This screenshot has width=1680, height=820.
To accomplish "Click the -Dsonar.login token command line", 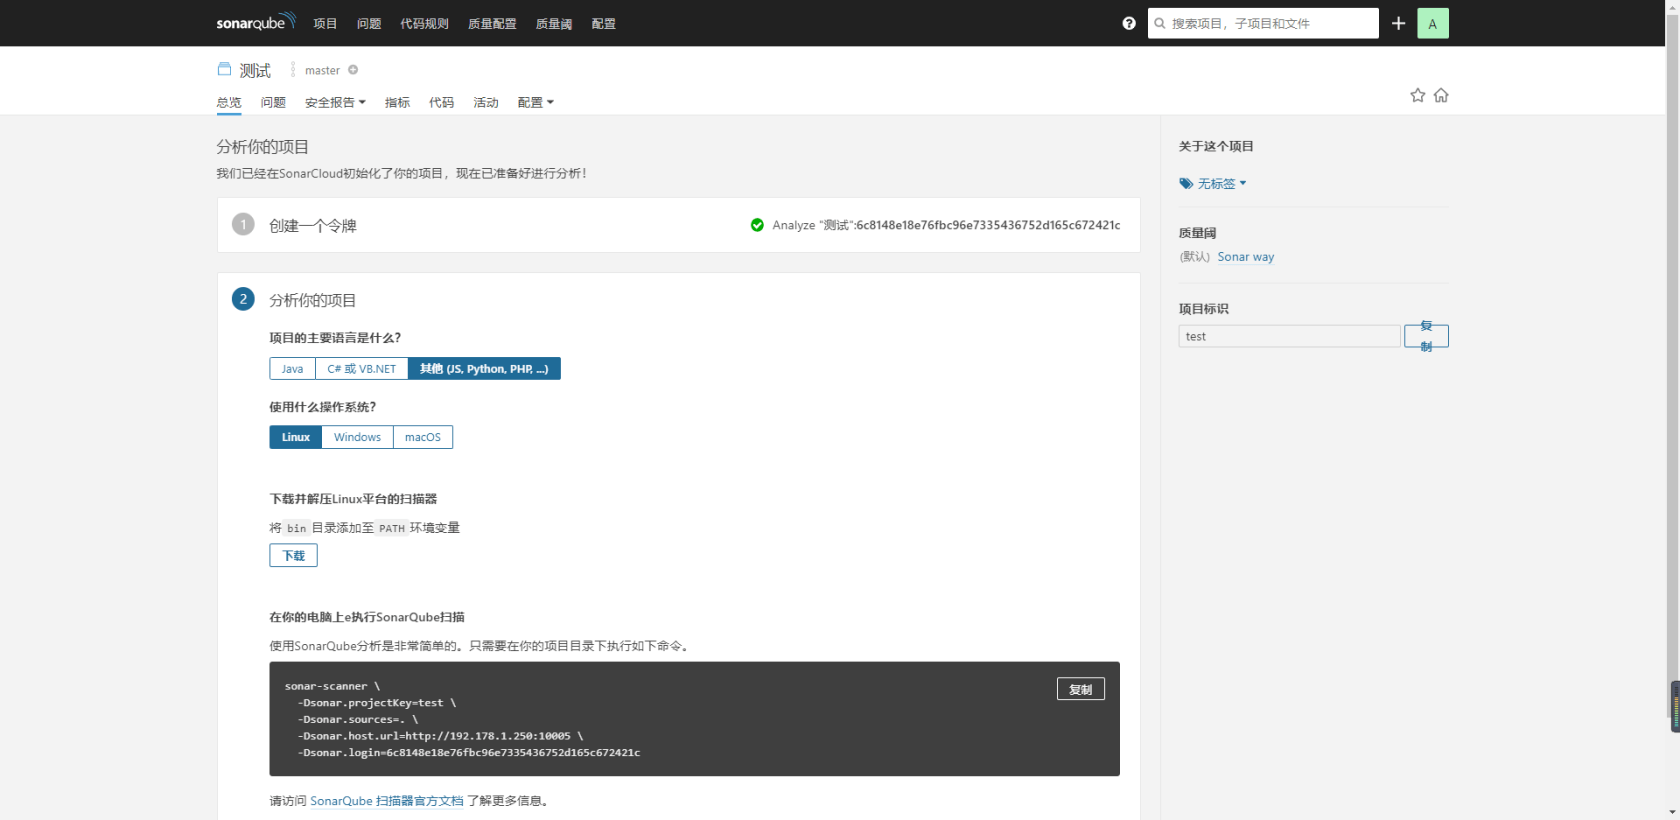I will click(x=468, y=753).
